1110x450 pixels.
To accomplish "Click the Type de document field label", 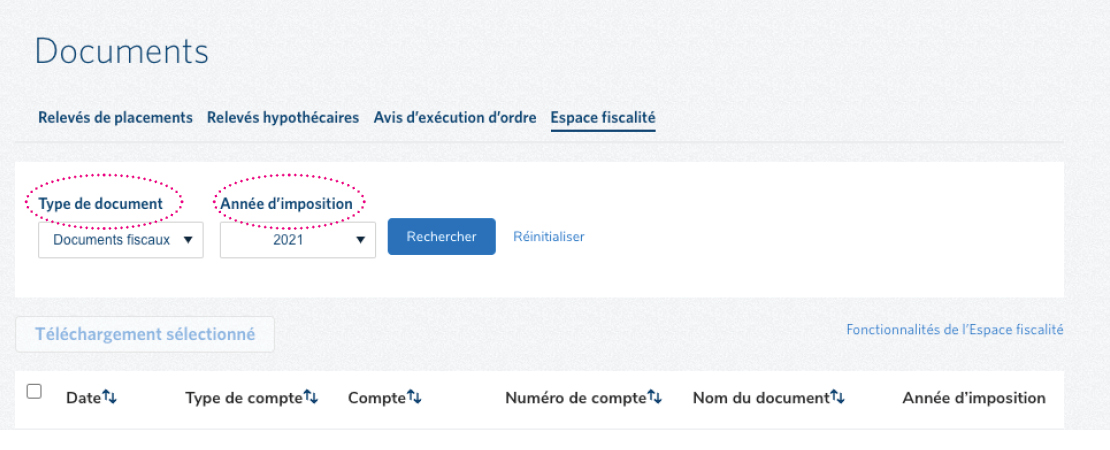I will (x=100, y=204).
